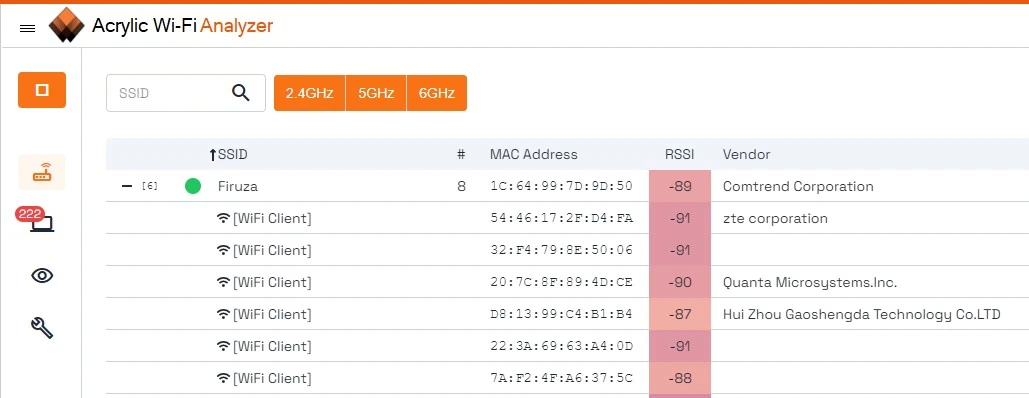1029x398 pixels.
Task: Collapse the Firuza network row
Action: pos(127,187)
